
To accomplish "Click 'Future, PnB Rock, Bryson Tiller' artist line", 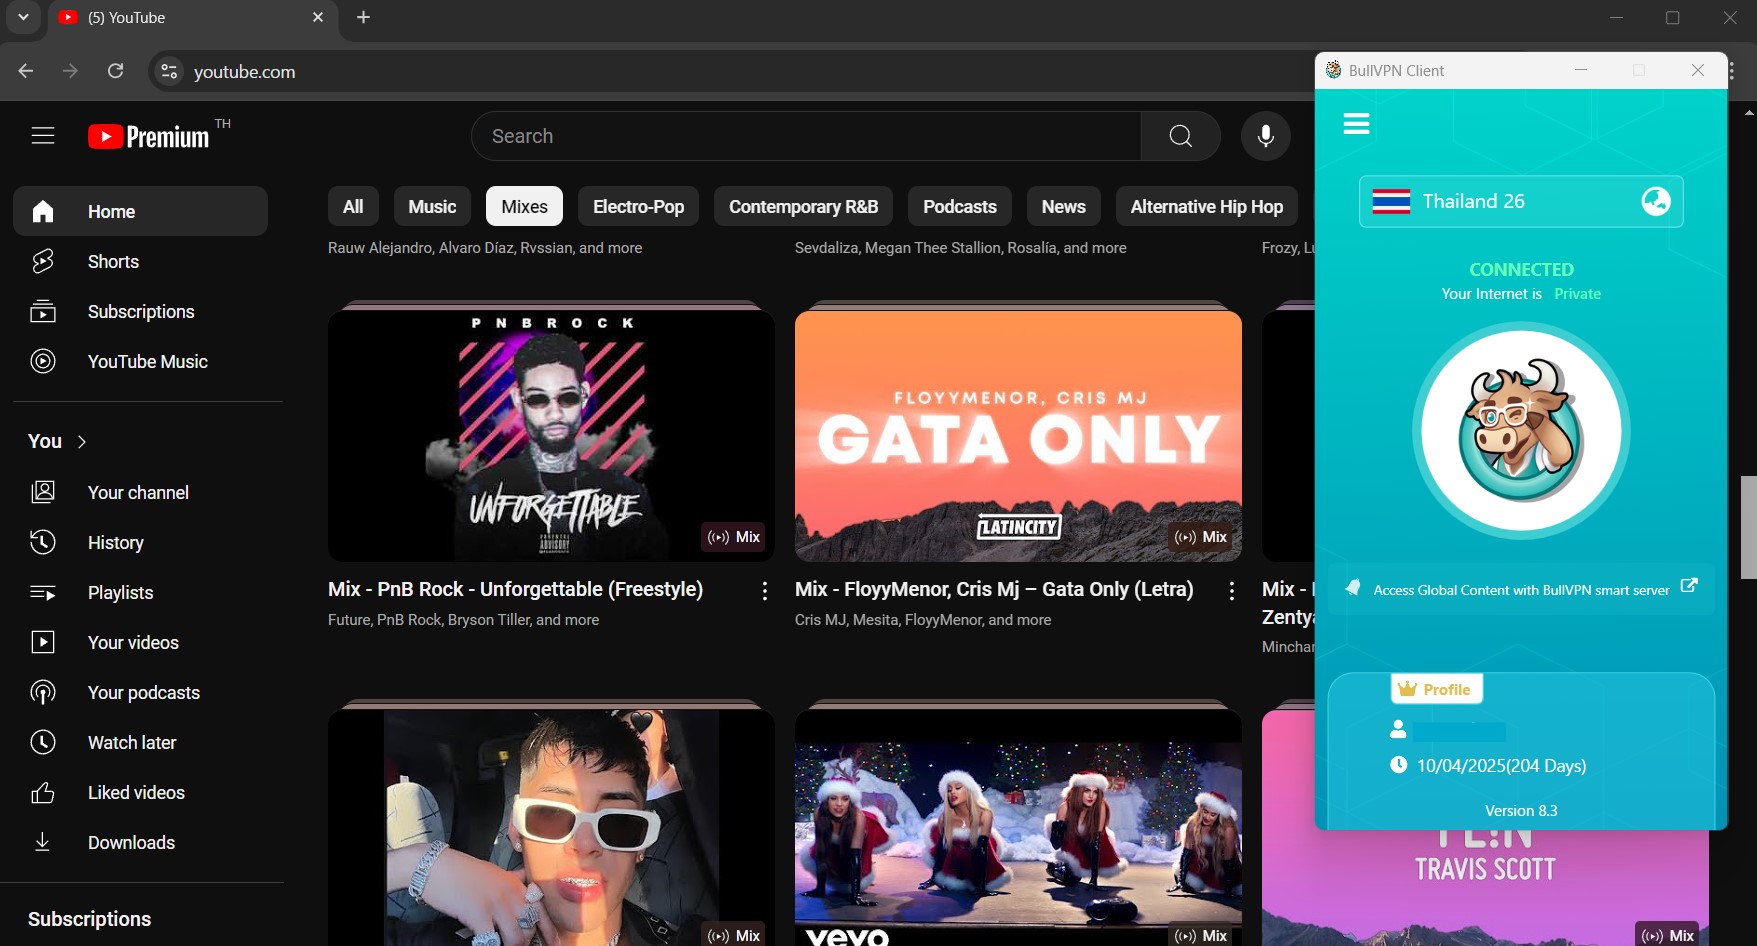I will click(x=464, y=620).
